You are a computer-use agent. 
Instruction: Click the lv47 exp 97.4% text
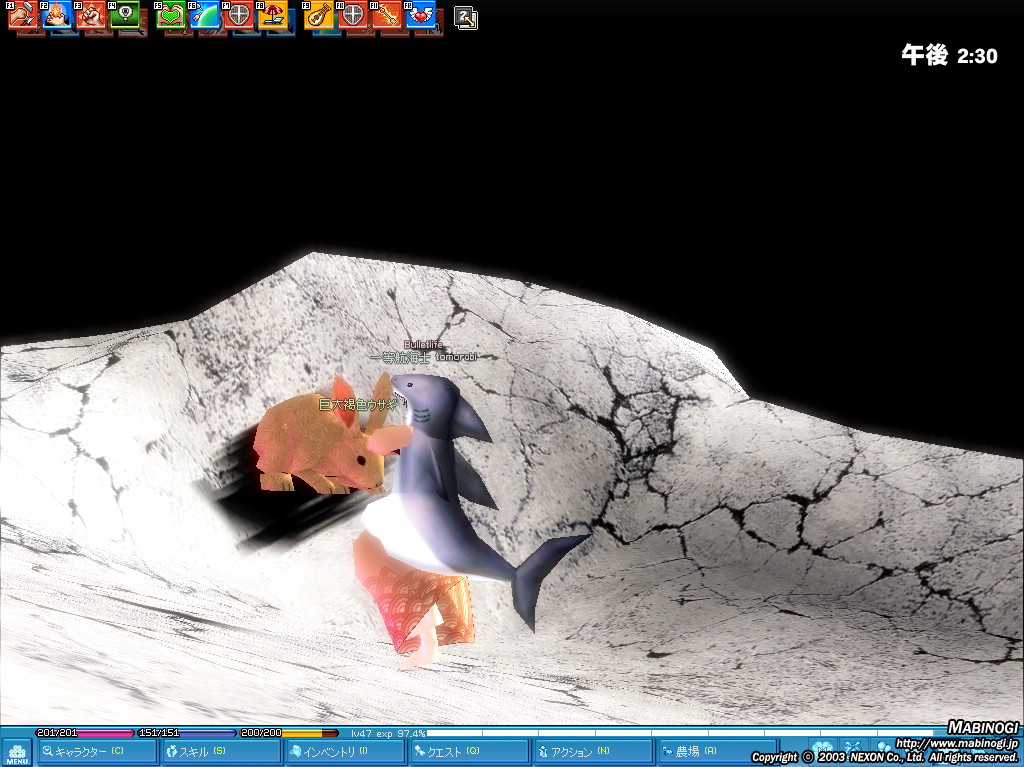tap(388, 734)
